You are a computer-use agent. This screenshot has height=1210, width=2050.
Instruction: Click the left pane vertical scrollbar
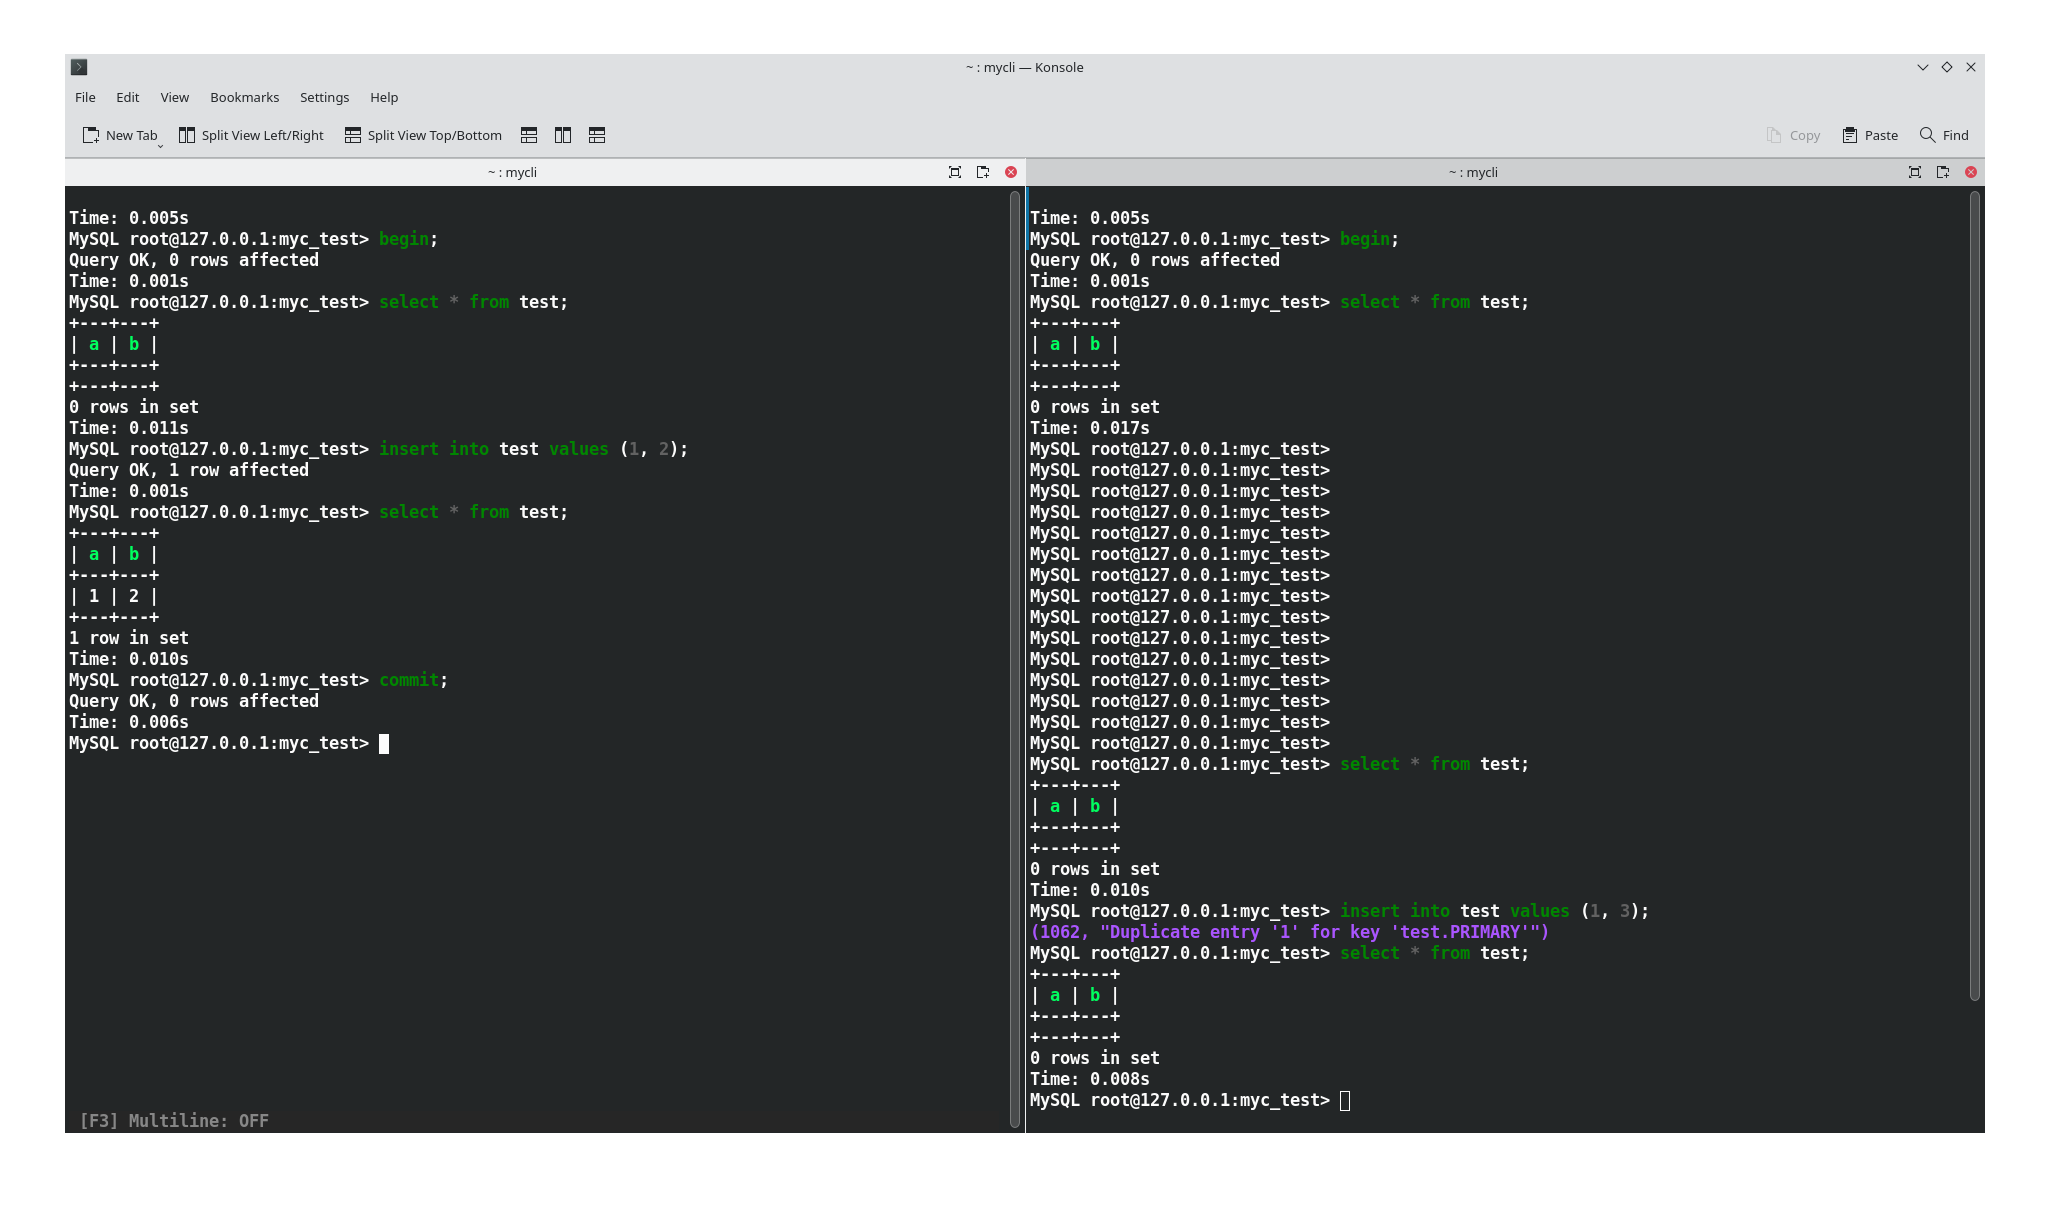[1015, 660]
